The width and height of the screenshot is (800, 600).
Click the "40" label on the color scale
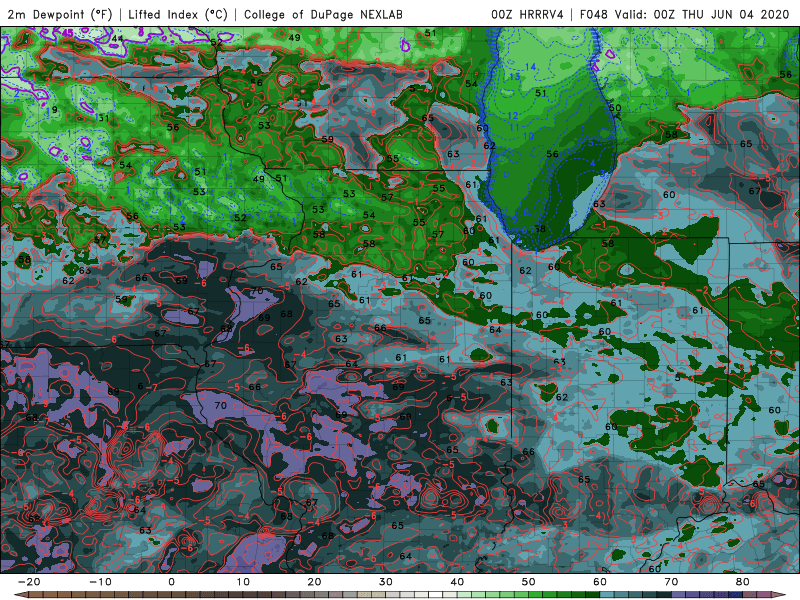click(457, 582)
